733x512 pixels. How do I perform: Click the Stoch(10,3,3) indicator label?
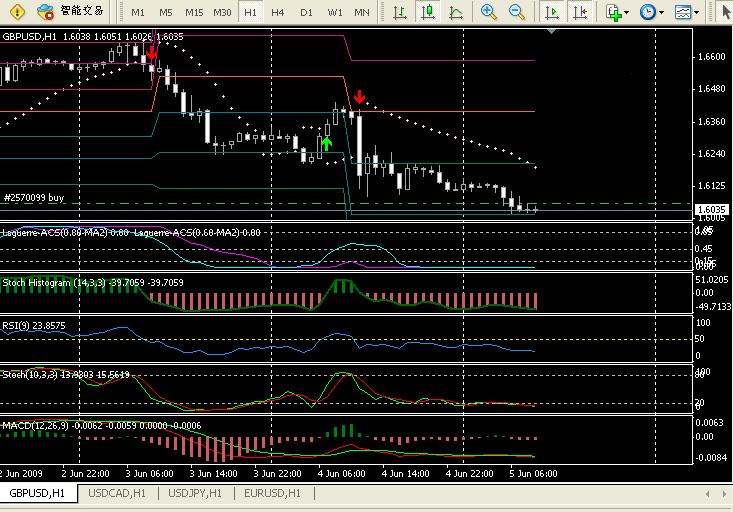(x=66, y=375)
